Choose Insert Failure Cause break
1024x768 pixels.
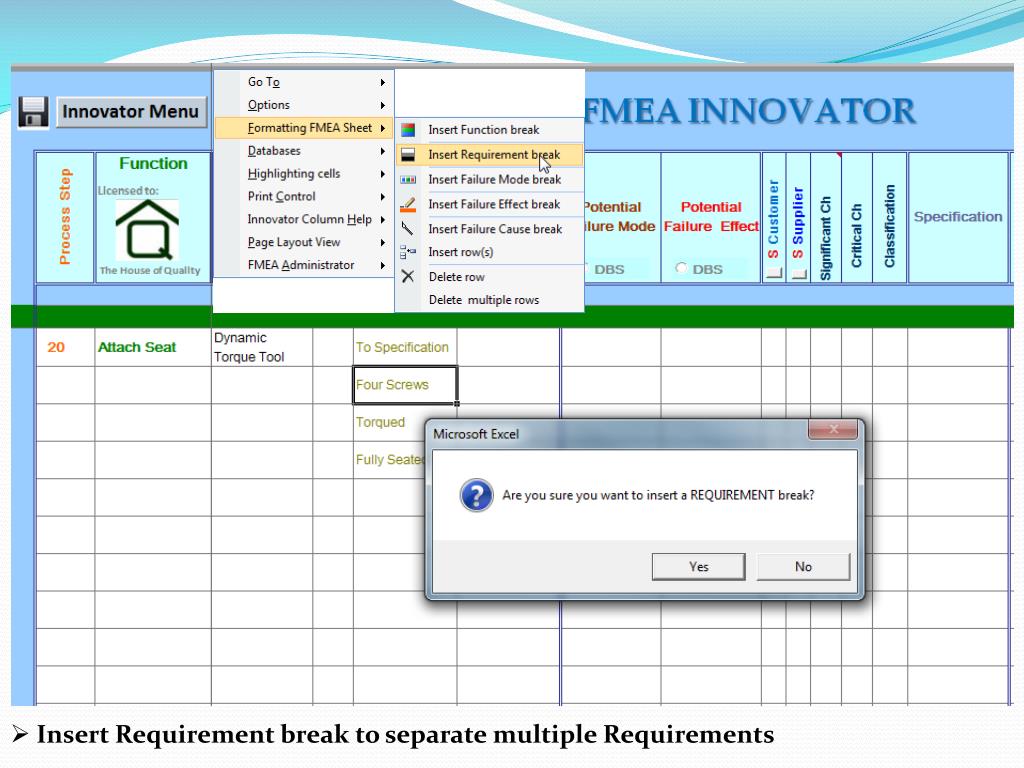point(489,229)
